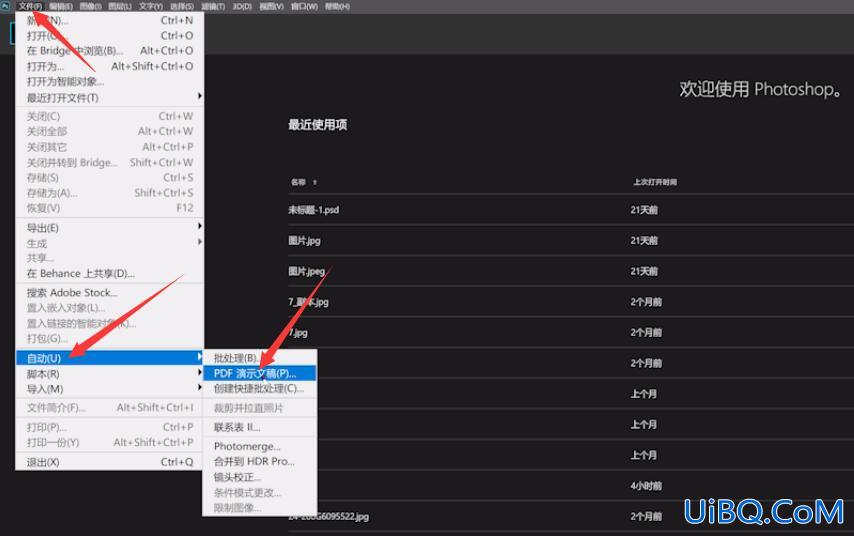
Task: Open recent file 未标题-1.psd
Action: click(313, 210)
